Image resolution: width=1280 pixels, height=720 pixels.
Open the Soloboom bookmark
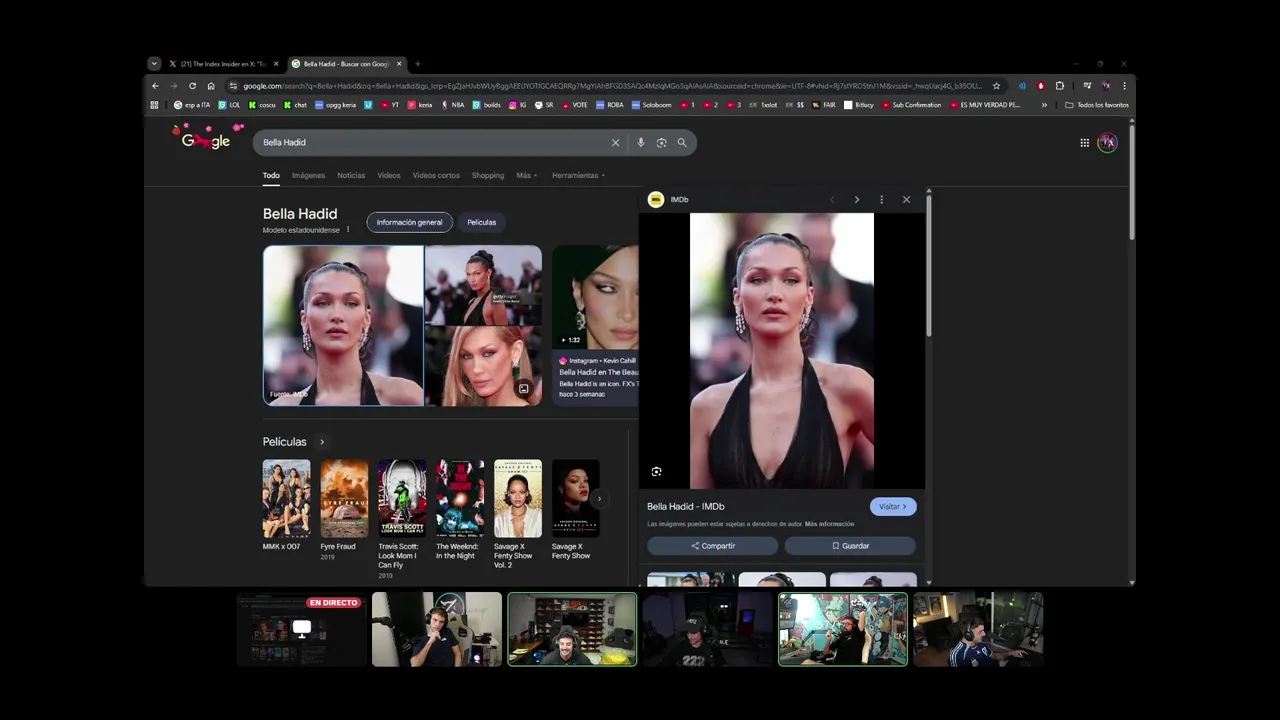pos(651,105)
